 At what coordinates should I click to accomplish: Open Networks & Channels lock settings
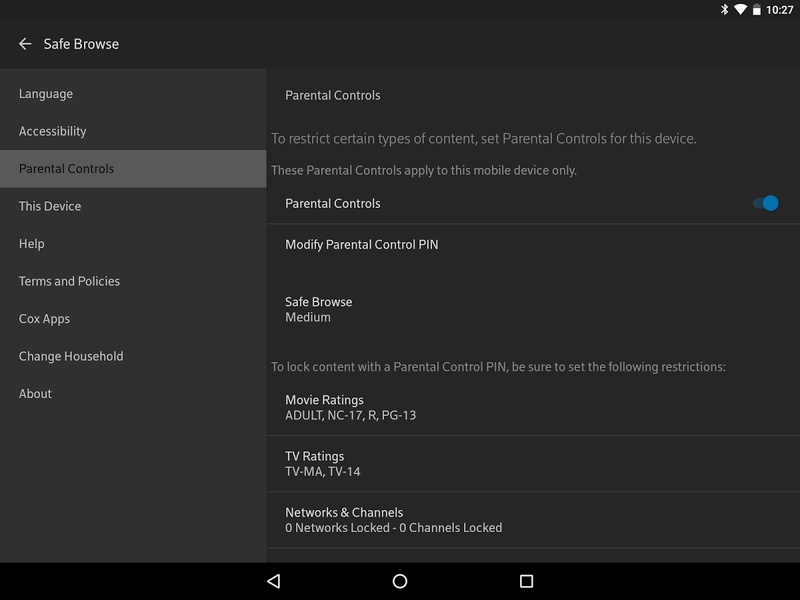coord(533,520)
